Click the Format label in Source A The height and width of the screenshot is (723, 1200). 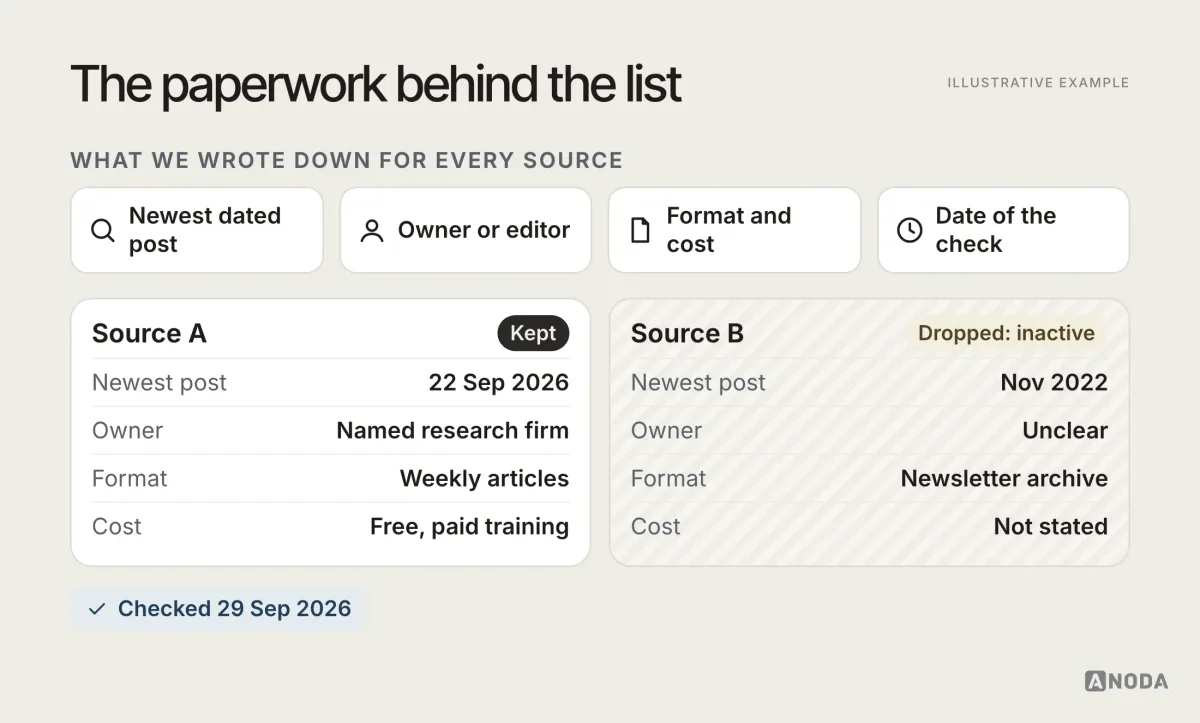point(130,478)
